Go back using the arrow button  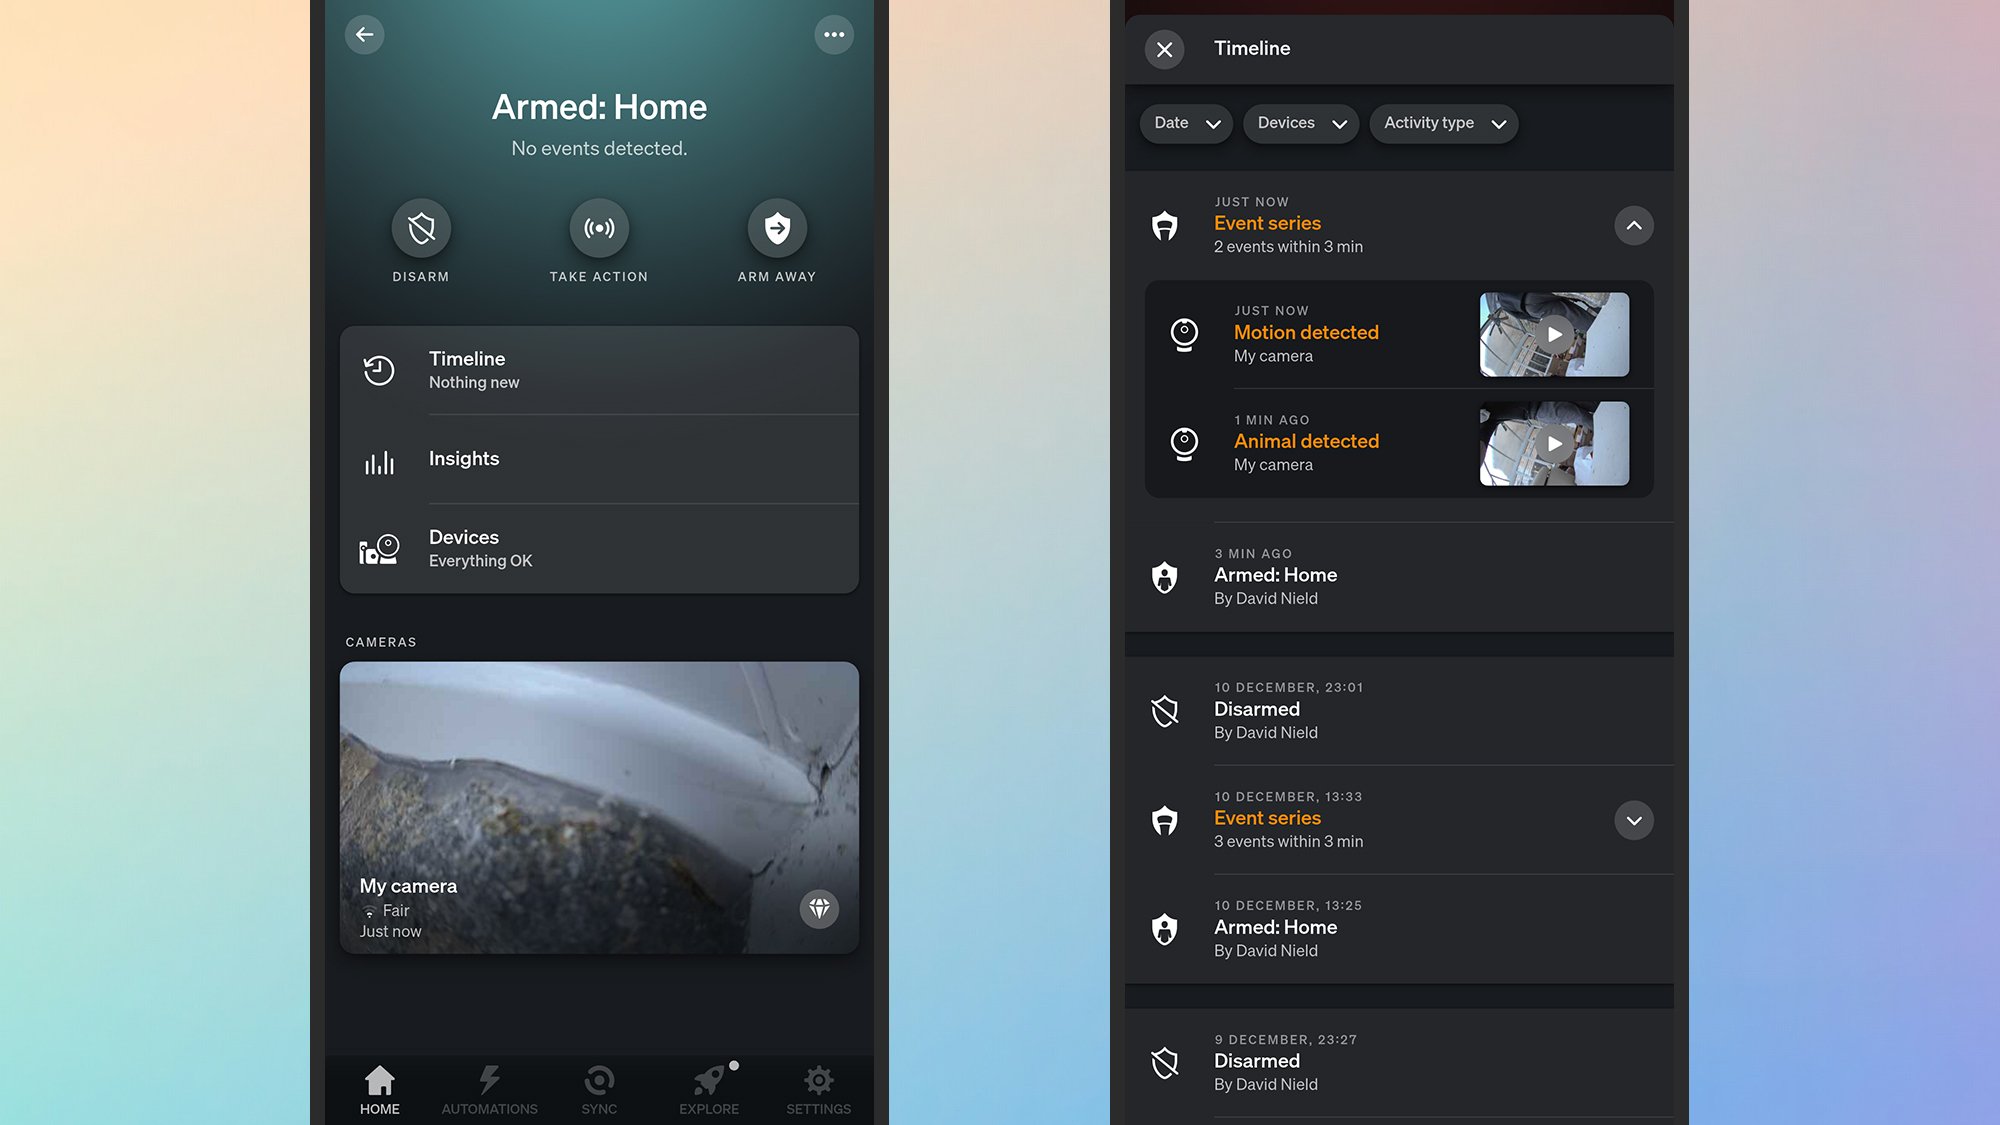364,35
